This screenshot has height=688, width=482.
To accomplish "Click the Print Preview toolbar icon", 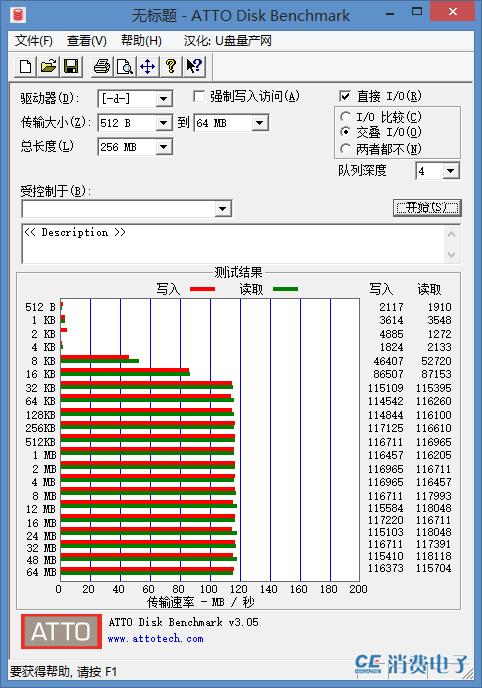I will click(125, 67).
